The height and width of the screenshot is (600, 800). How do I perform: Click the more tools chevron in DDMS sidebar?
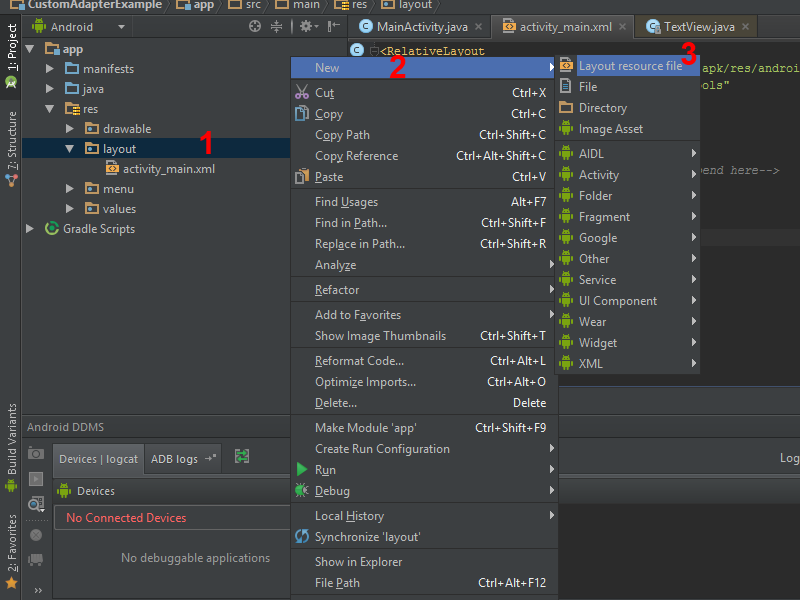point(38,590)
